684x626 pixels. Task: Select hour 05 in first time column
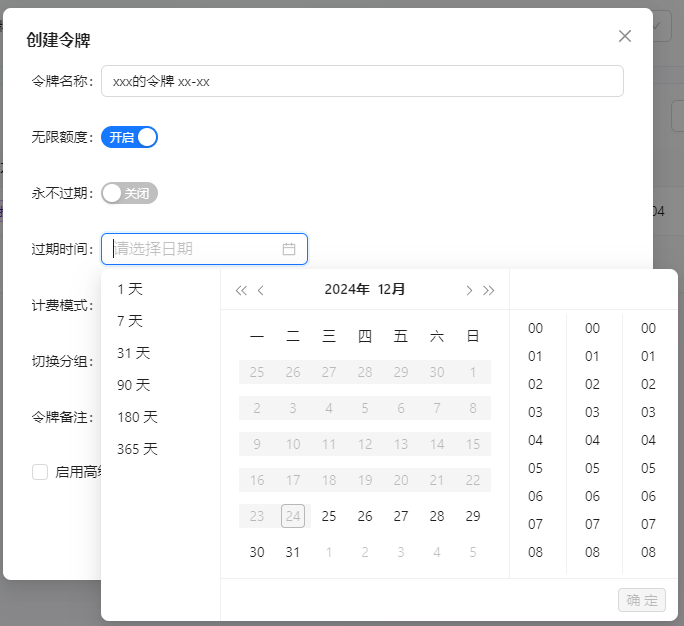pyautogui.click(x=535, y=468)
